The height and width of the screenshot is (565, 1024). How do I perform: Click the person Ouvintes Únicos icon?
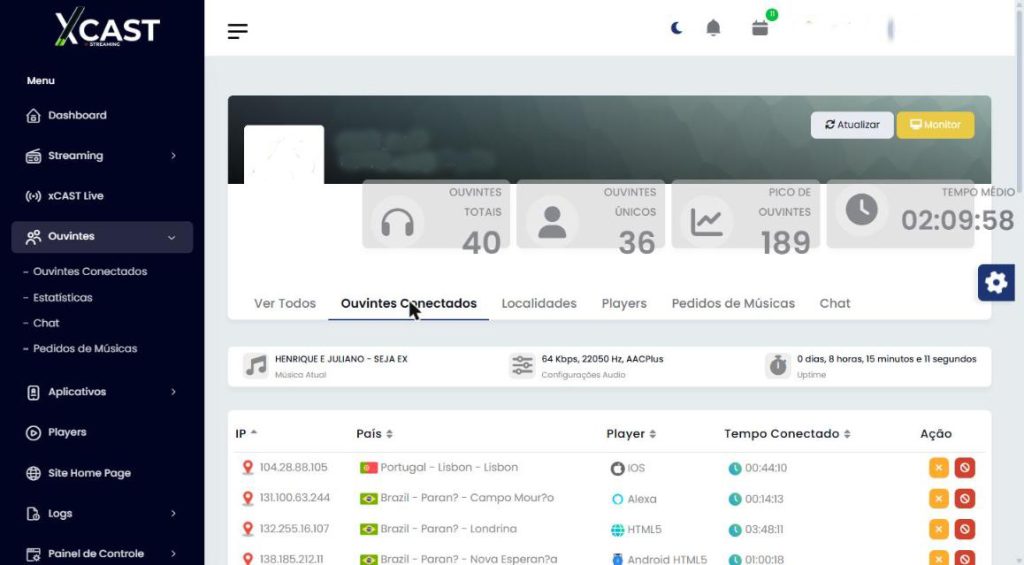[552, 223]
